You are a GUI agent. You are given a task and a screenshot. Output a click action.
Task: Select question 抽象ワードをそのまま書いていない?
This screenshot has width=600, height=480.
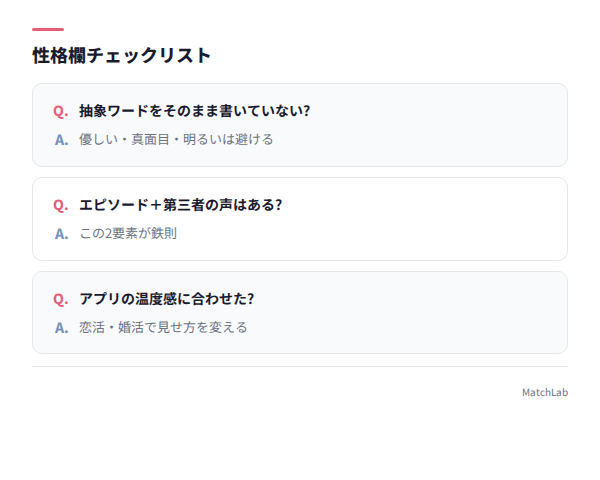[194, 111]
